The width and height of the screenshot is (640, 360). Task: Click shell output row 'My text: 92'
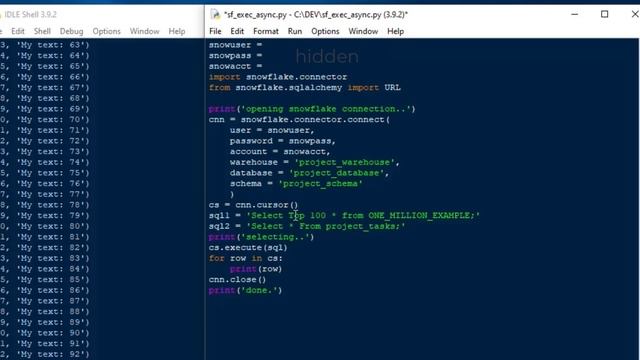point(45,354)
